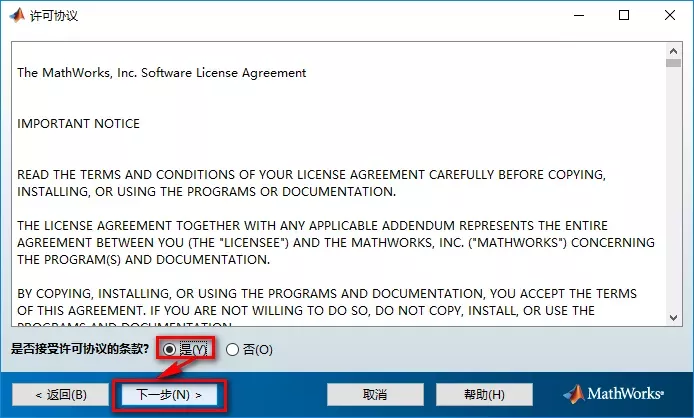Go back with the 返回(B) button
The image size is (694, 418).
[60, 394]
